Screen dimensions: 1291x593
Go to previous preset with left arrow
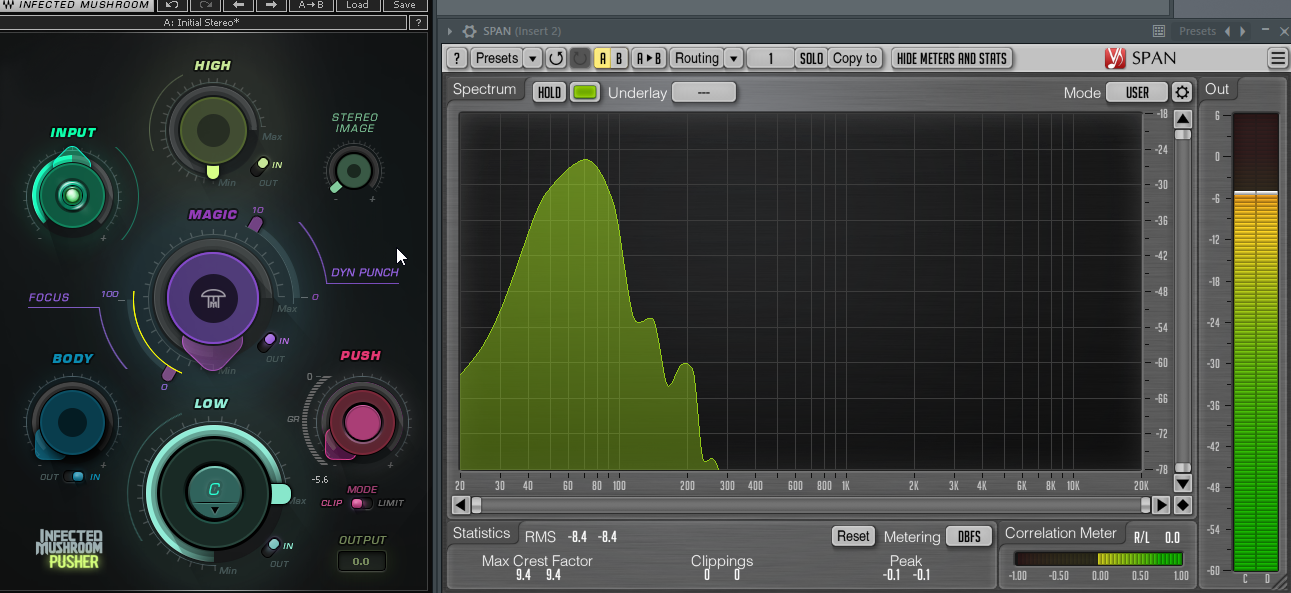[239, 5]
